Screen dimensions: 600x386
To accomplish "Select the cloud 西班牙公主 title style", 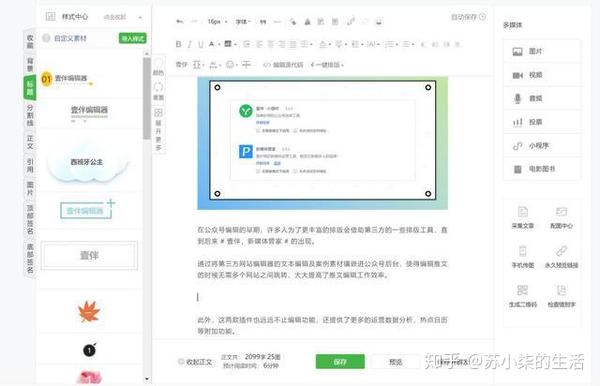I will click(x=87, y=163).
